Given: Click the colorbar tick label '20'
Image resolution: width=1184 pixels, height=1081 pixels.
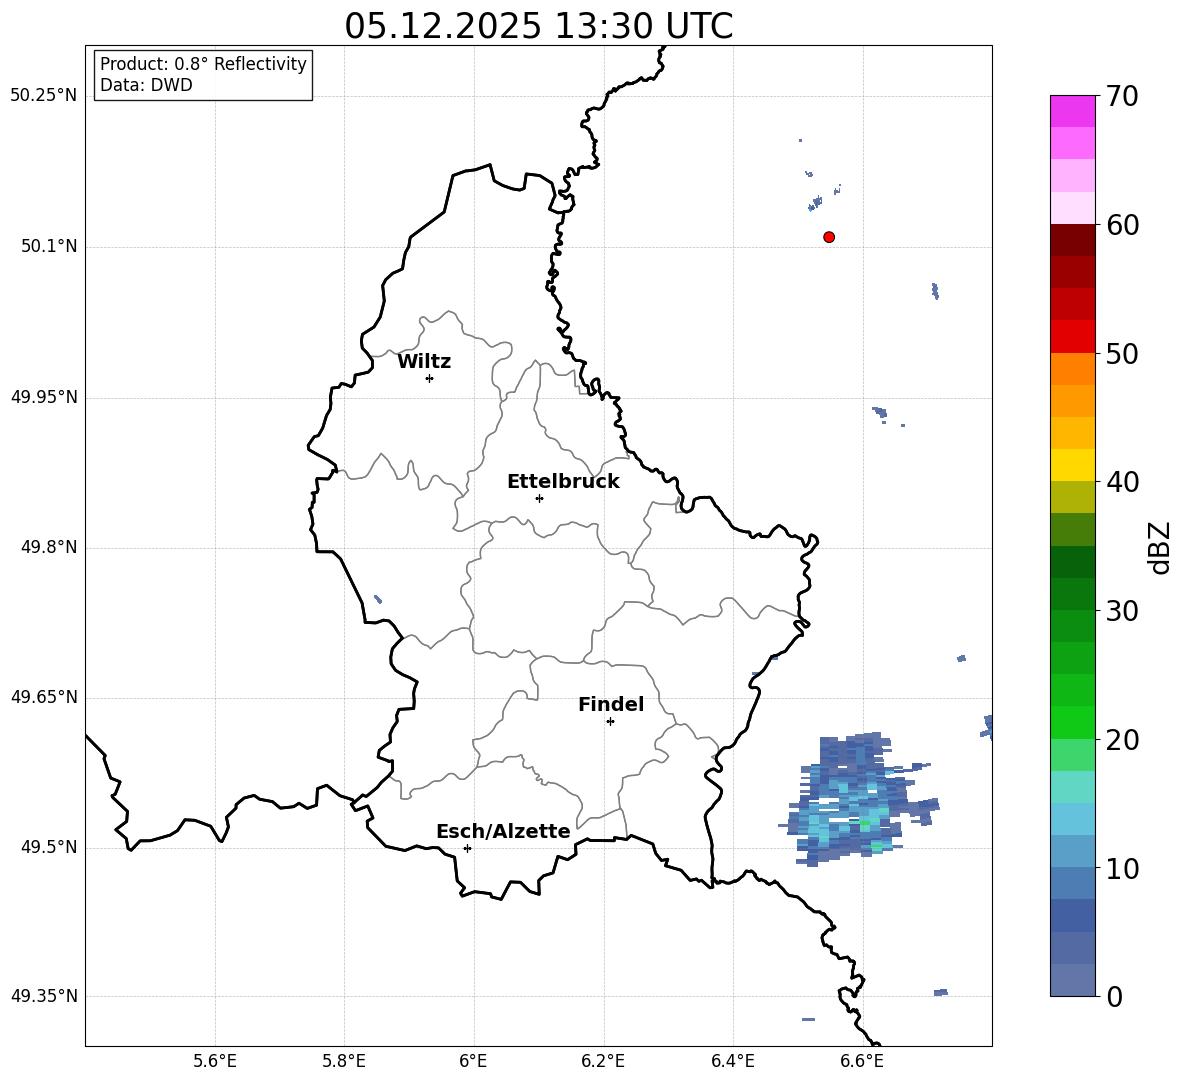Looking at the screenshot, I should point(1122,740).
